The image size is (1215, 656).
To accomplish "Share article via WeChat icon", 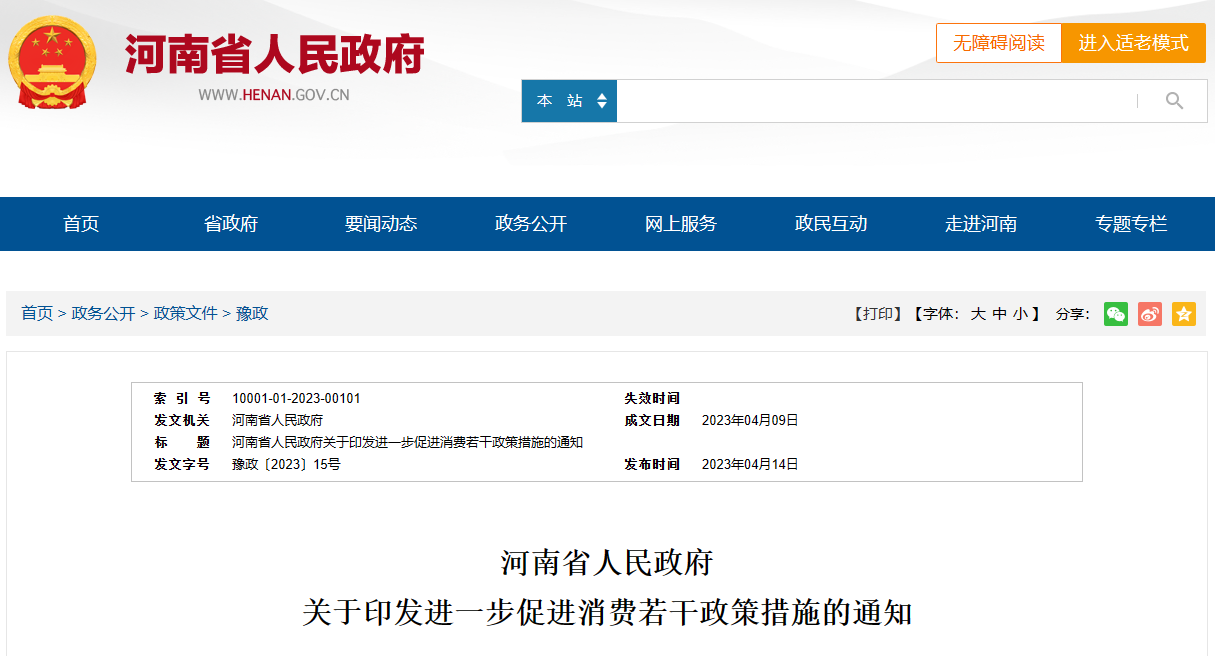I will coord(1116,314).
